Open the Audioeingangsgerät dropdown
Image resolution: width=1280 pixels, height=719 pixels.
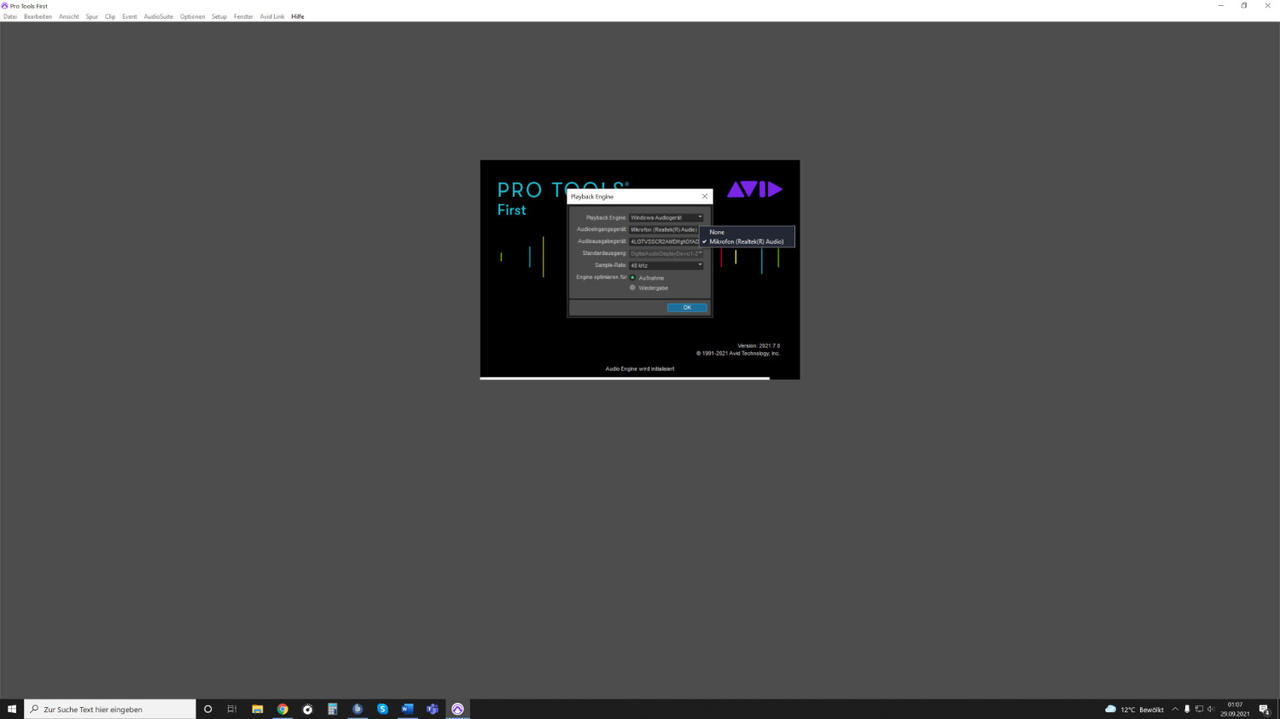[666, 229]
